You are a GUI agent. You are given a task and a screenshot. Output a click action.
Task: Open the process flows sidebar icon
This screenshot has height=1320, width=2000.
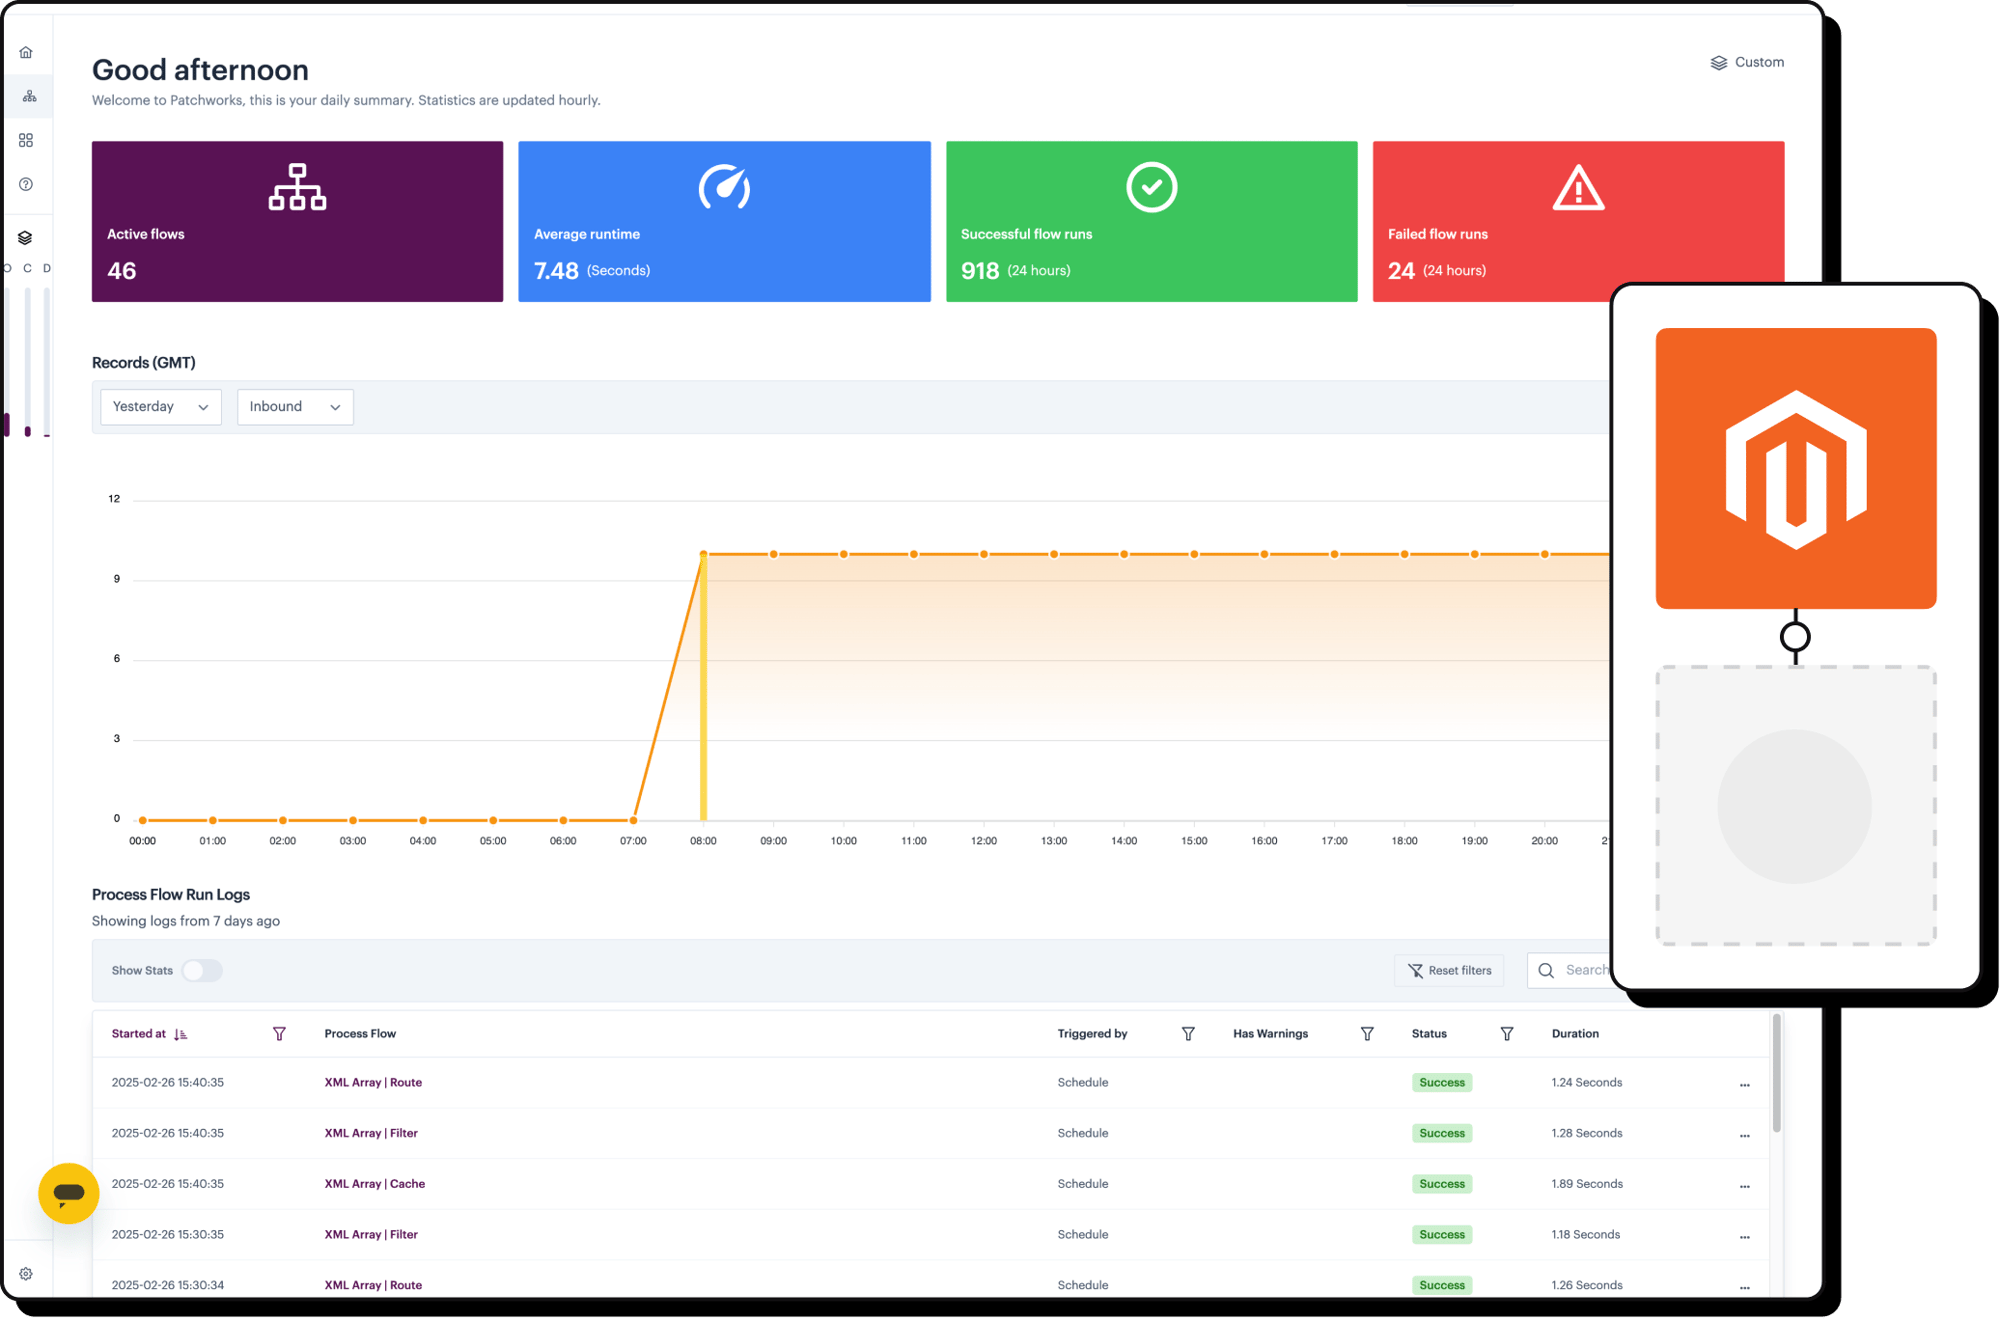click(x=29, y=96)
